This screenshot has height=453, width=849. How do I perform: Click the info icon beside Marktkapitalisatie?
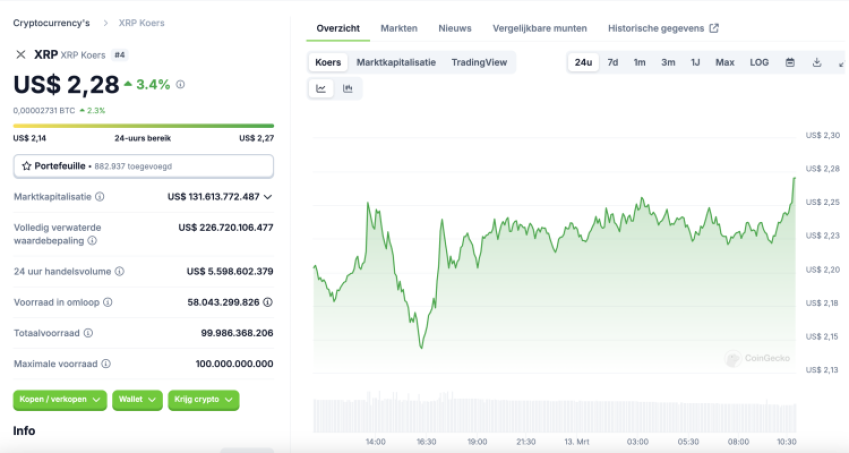click(x=100, y=196)
